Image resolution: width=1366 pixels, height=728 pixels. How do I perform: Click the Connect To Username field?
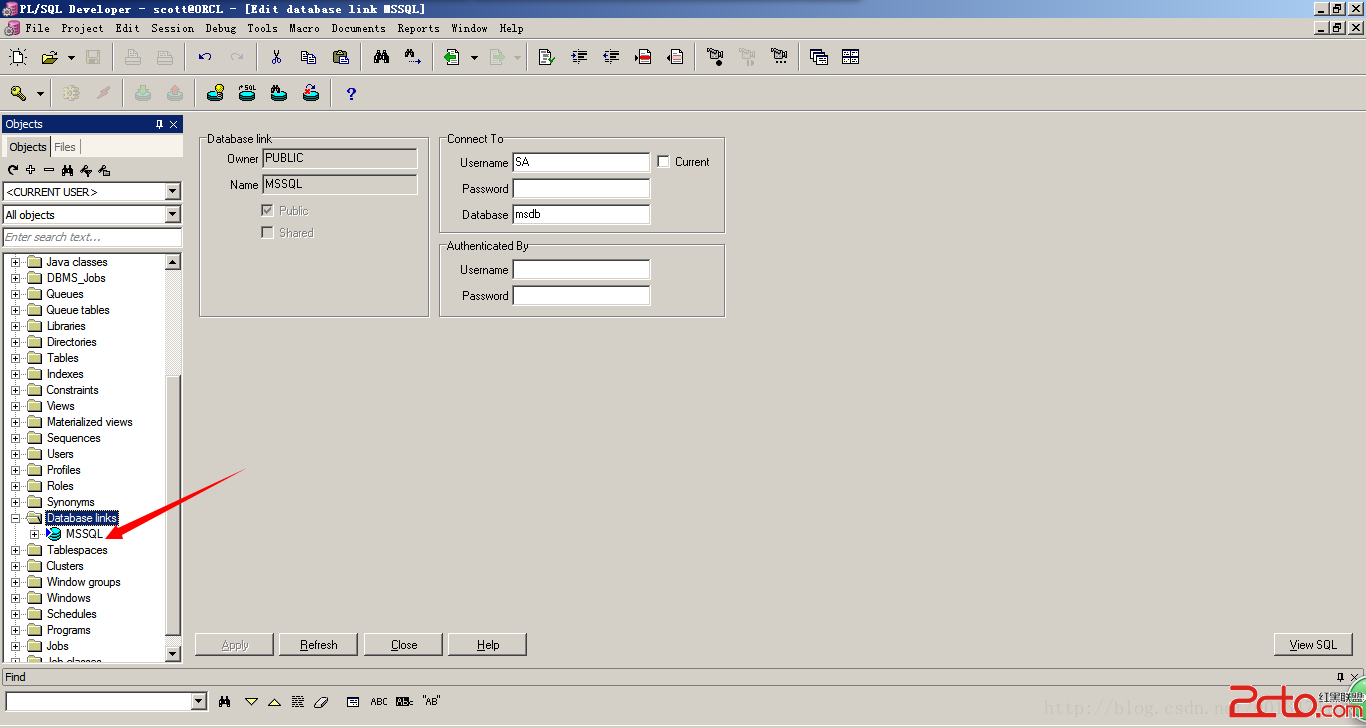tap(581, 162)
